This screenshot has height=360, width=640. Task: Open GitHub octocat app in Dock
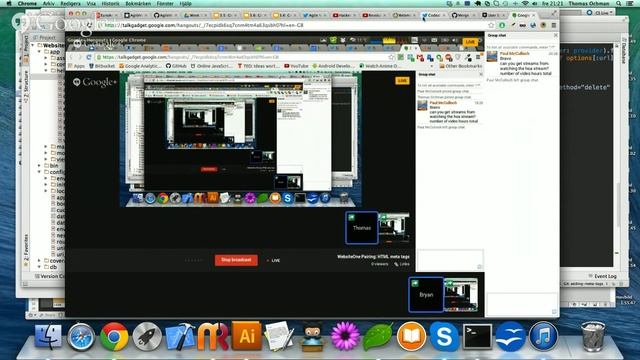pos(312,338)
